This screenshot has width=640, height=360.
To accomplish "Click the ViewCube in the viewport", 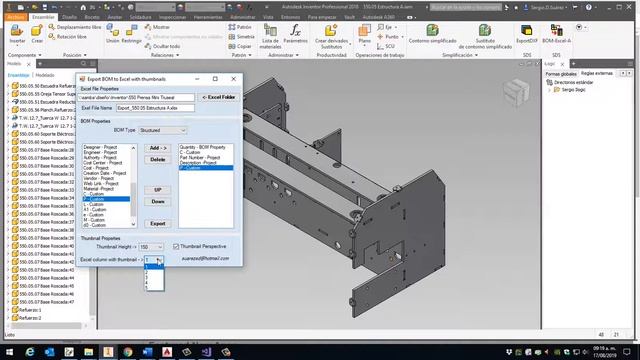I will click(x=516, y=92).
